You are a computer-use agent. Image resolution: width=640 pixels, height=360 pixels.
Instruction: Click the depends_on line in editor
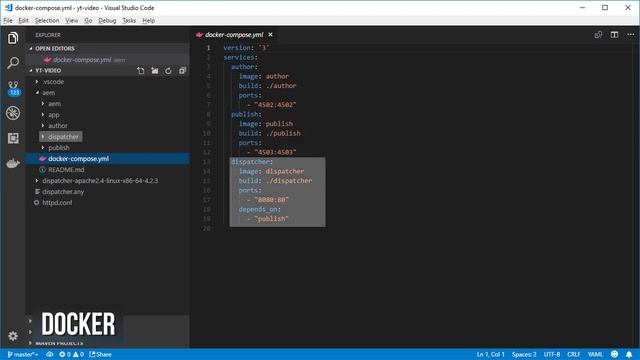coord(260,209)
